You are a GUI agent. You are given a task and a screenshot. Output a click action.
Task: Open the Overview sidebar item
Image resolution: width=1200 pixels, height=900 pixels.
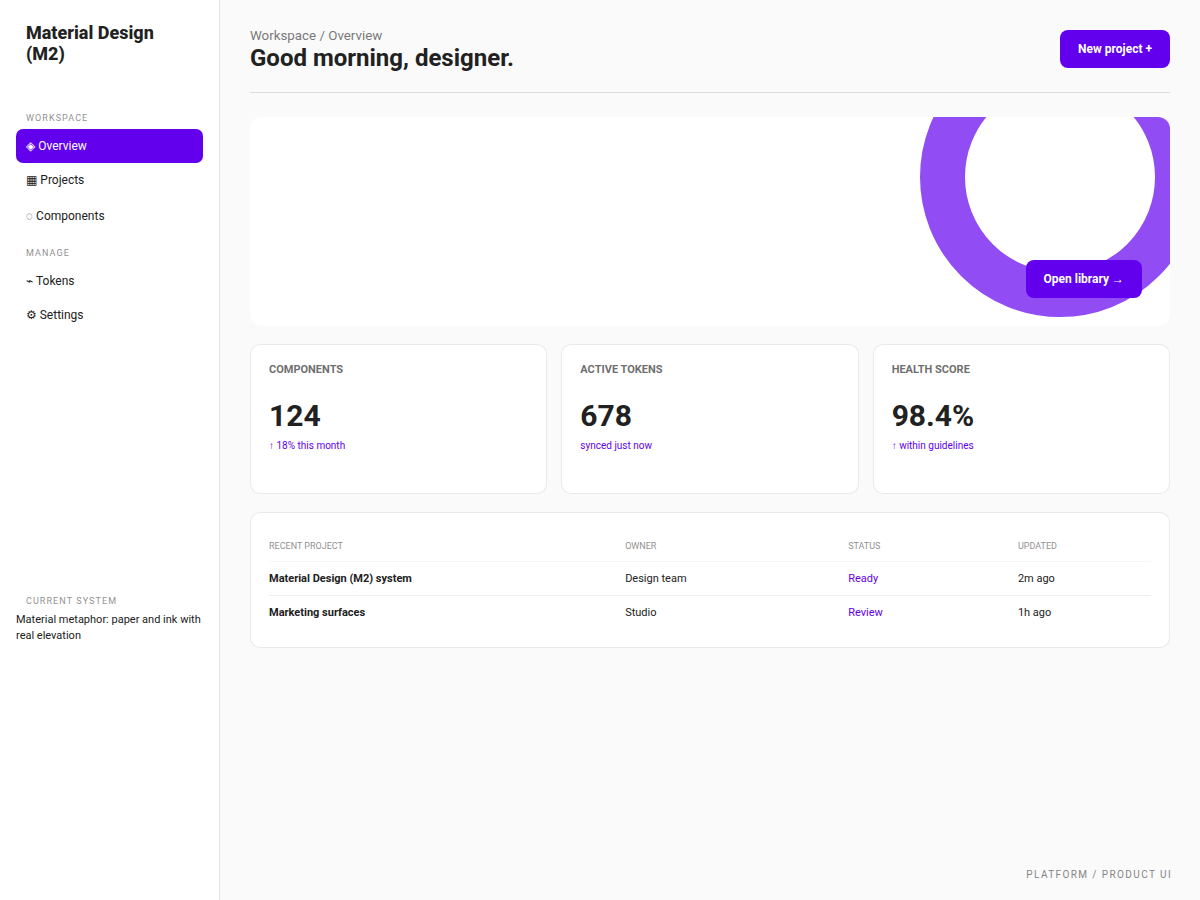pos(109,146)
